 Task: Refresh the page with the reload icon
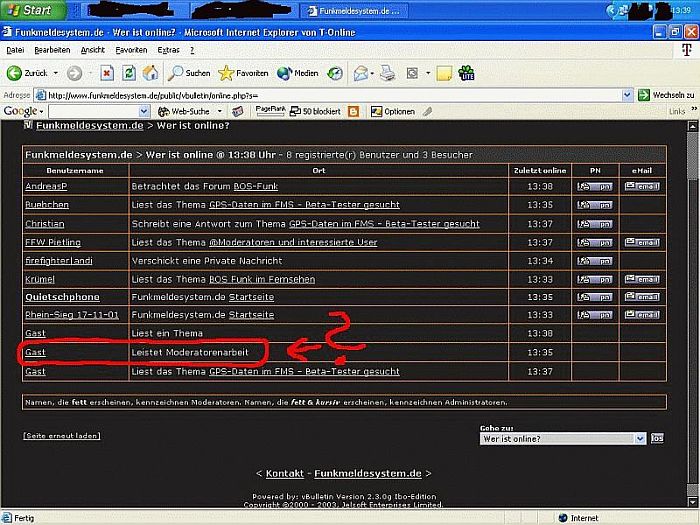(x=129, y=73)
